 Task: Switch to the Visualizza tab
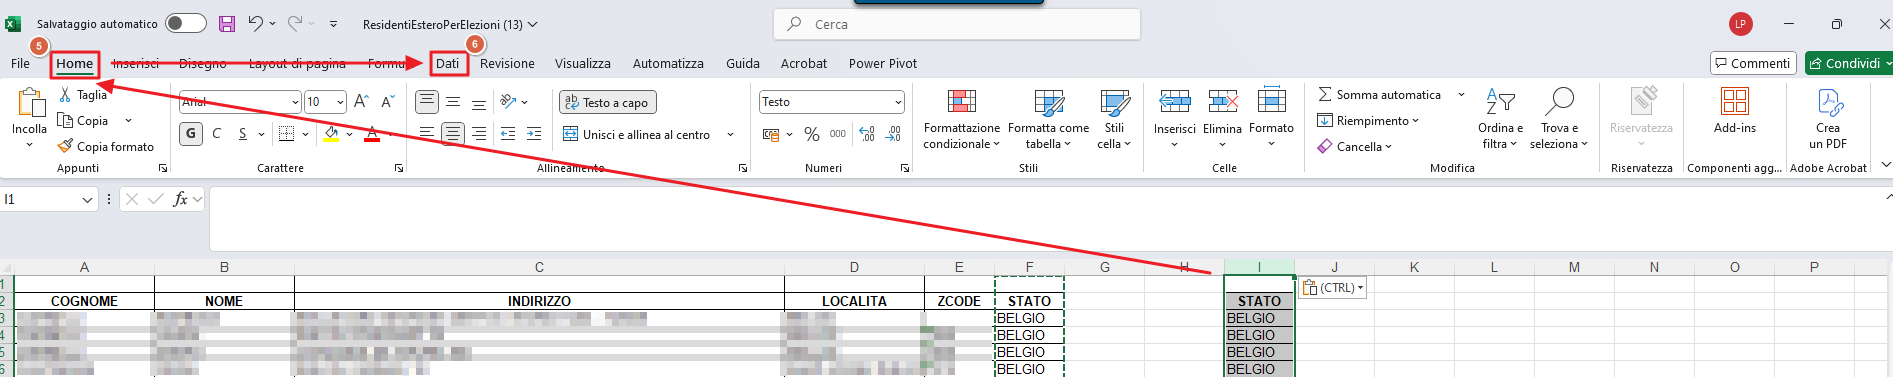tap(583, 63)
